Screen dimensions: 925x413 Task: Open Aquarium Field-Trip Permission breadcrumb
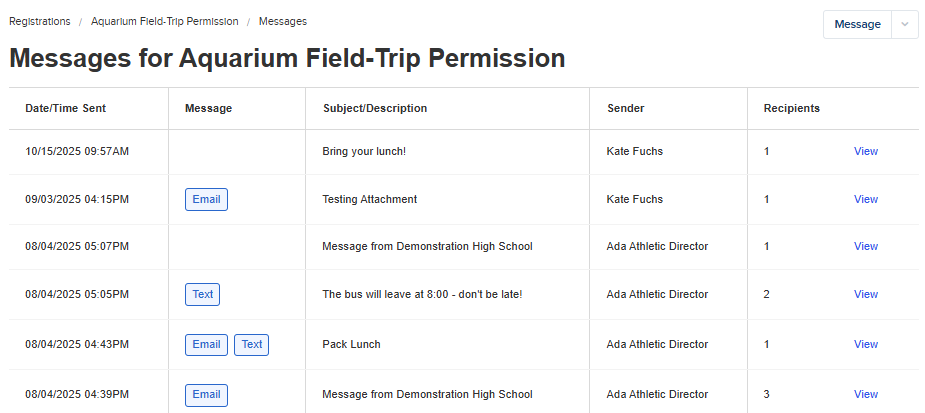point(165,22)
